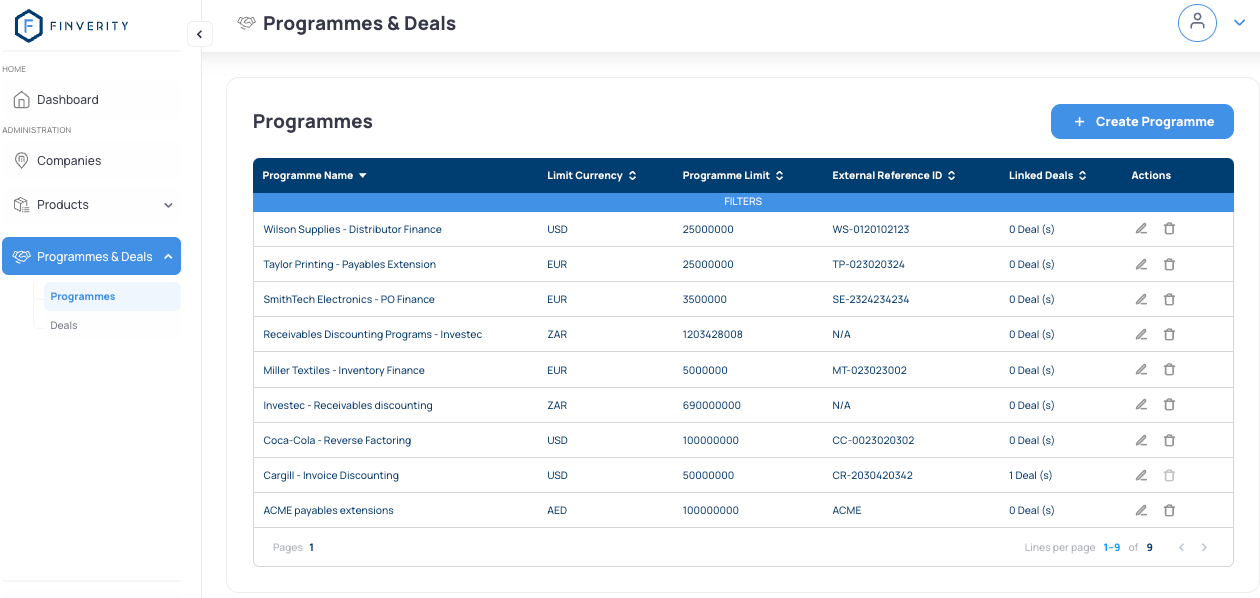Click the edit pencil for Wilson Supplies programme
1260x598 pixels.
pos(1141,229)
